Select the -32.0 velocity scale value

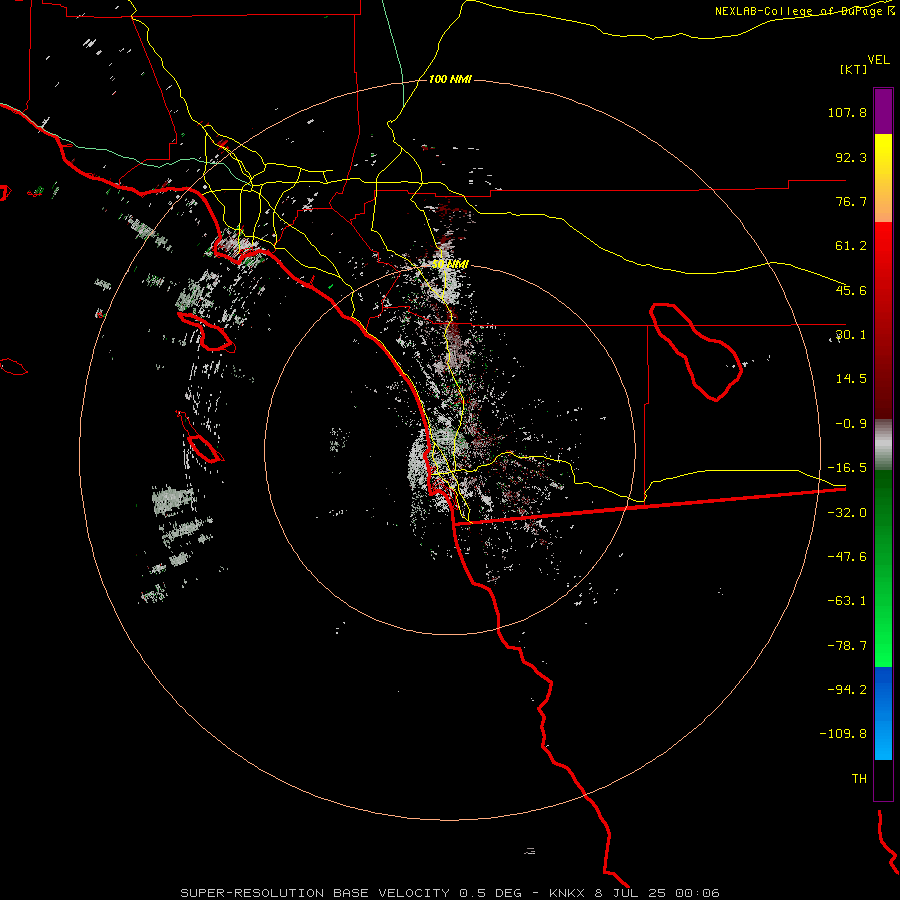click(847, 513)
